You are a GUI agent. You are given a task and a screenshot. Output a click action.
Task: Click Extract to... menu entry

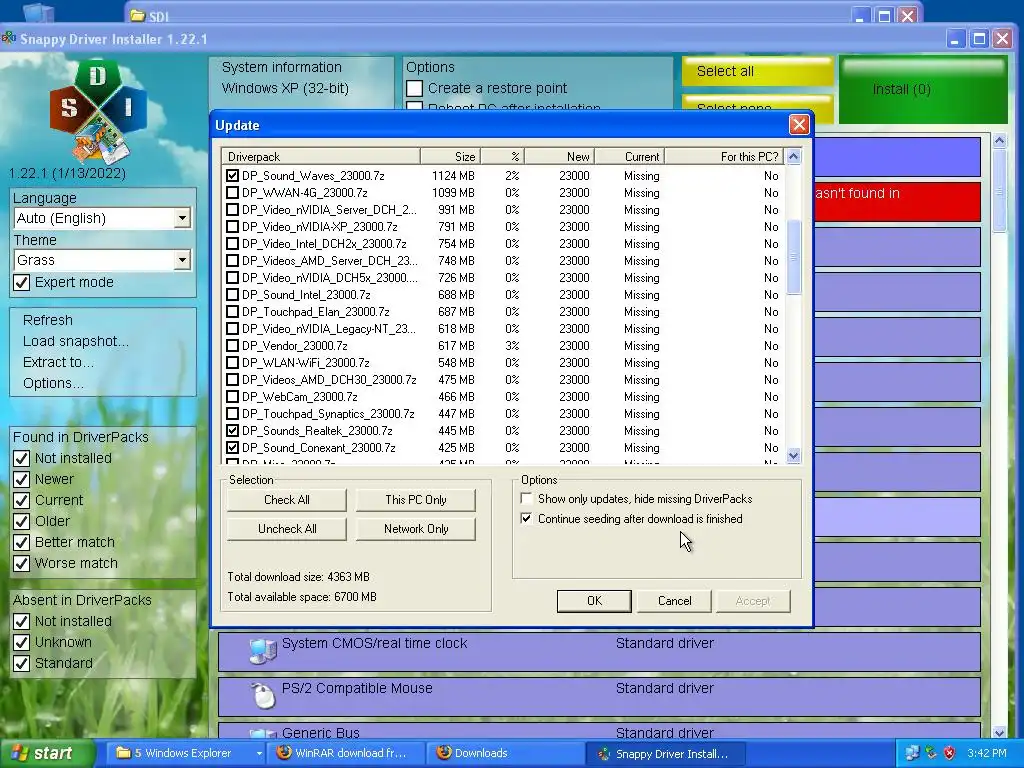tap(58, 362)
